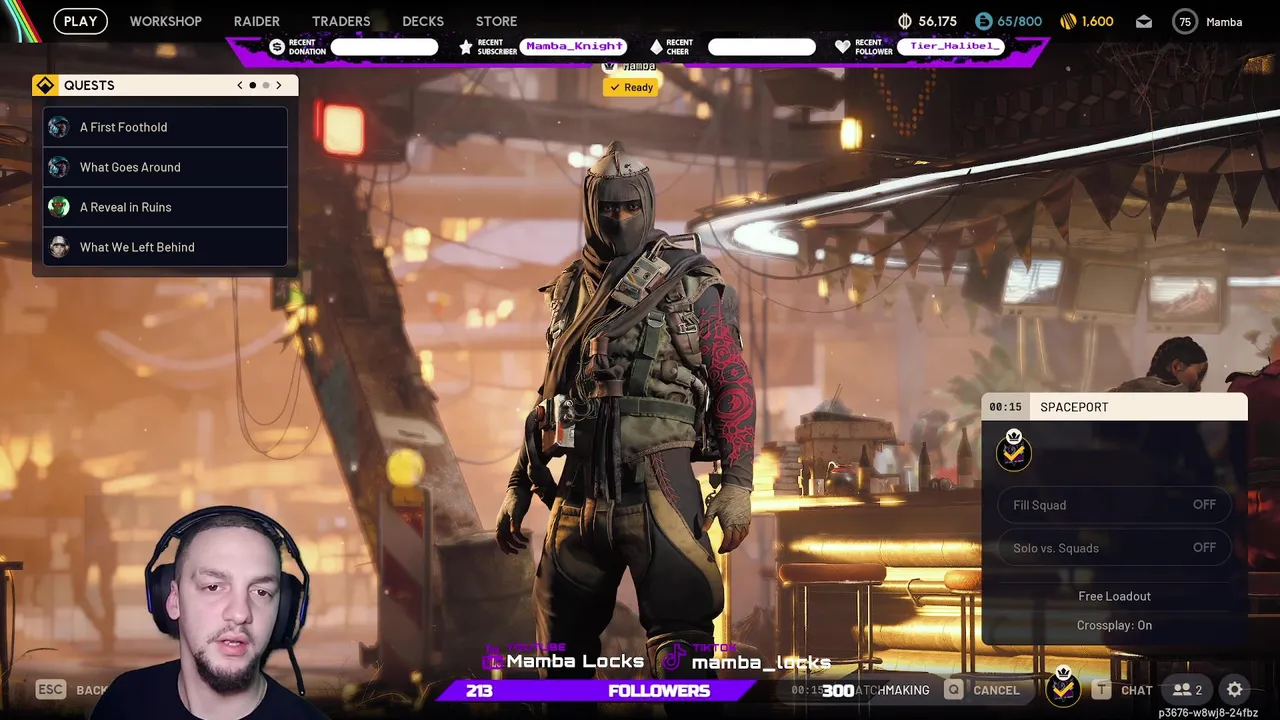
Task: Click the BACK label
Action: click(x=91, y=690)
